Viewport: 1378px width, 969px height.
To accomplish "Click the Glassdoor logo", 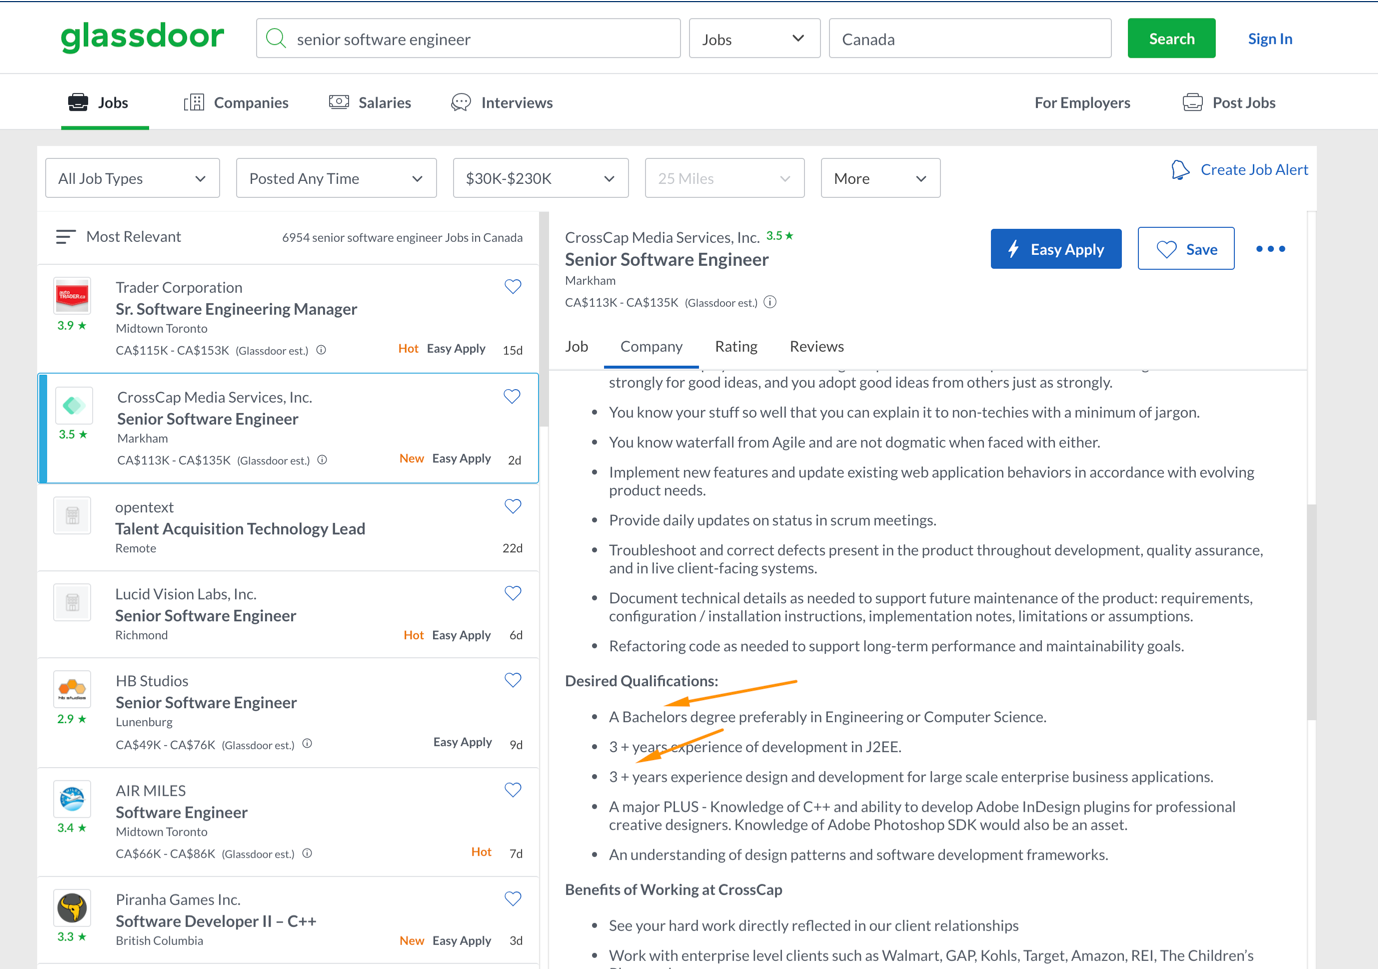I will point(143,37).
